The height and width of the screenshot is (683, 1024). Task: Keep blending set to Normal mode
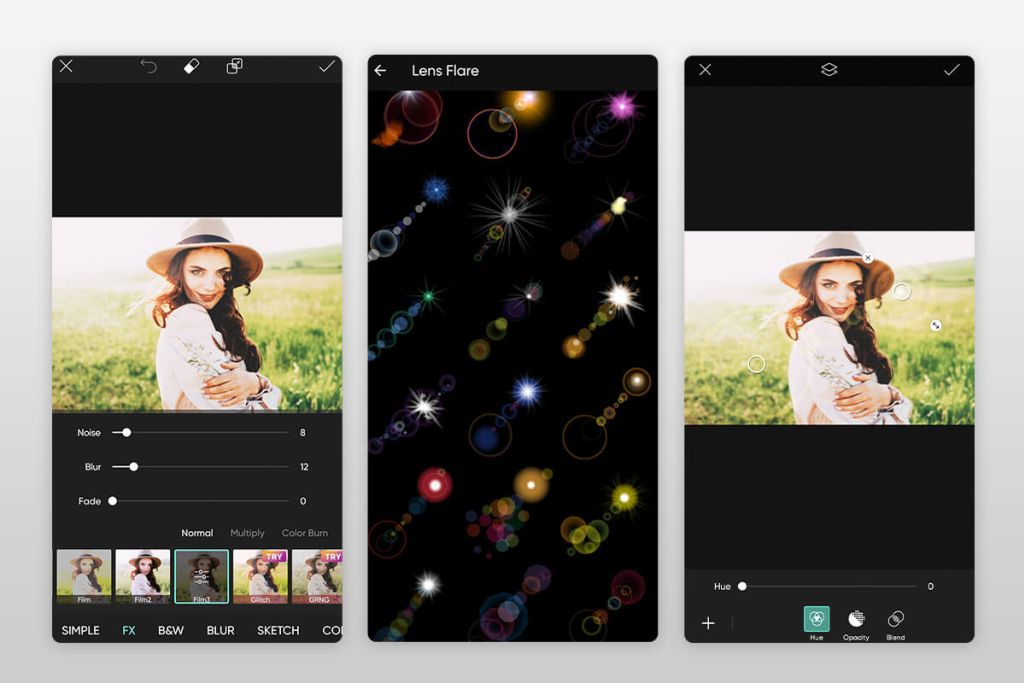(197, 533)
